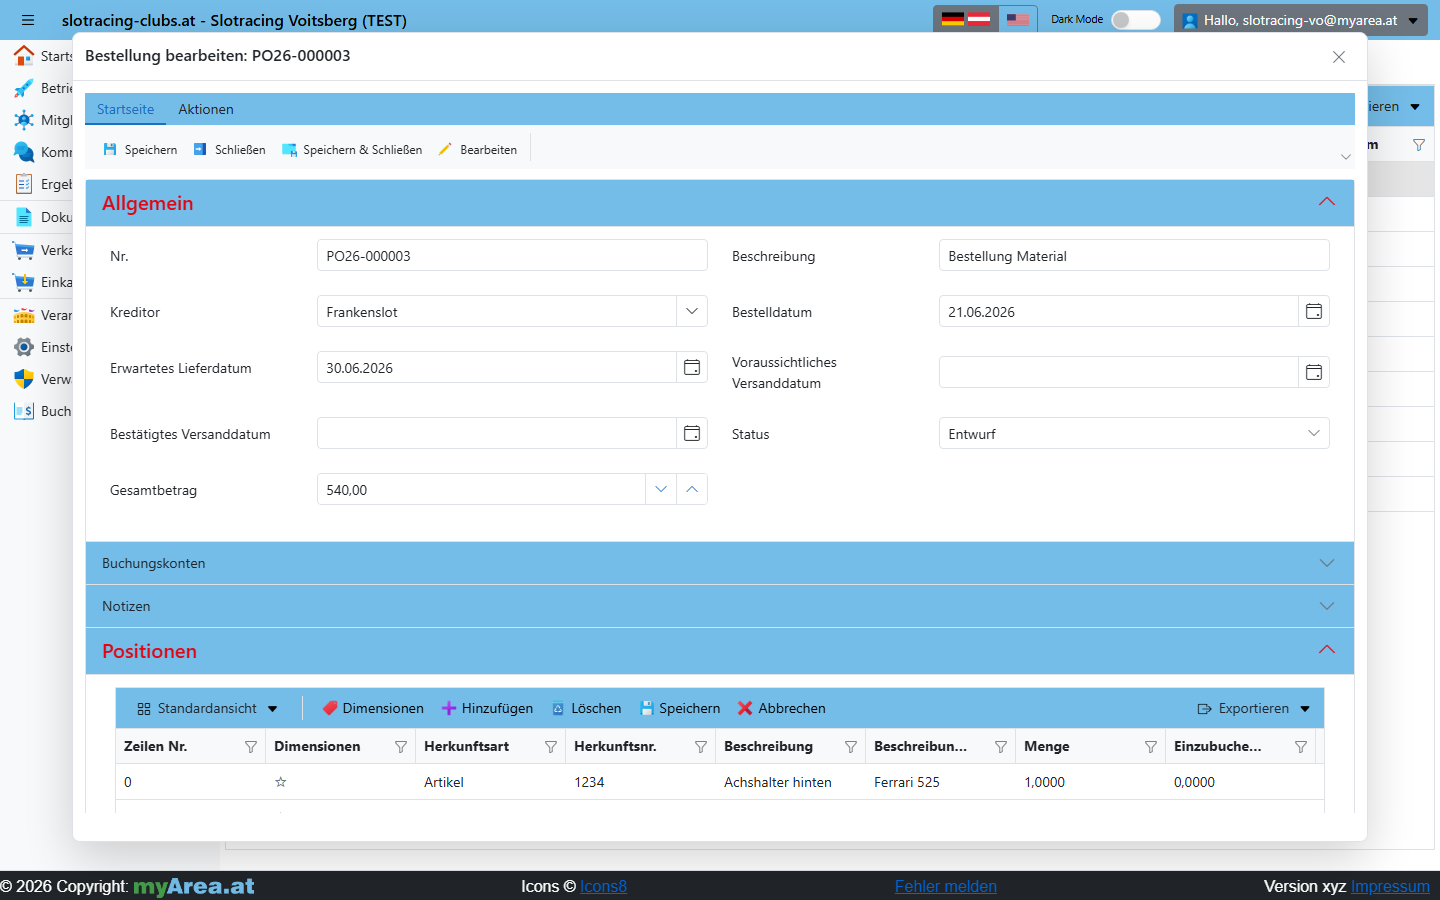Click the document icon in sidebar

click(x=24, y=217)
